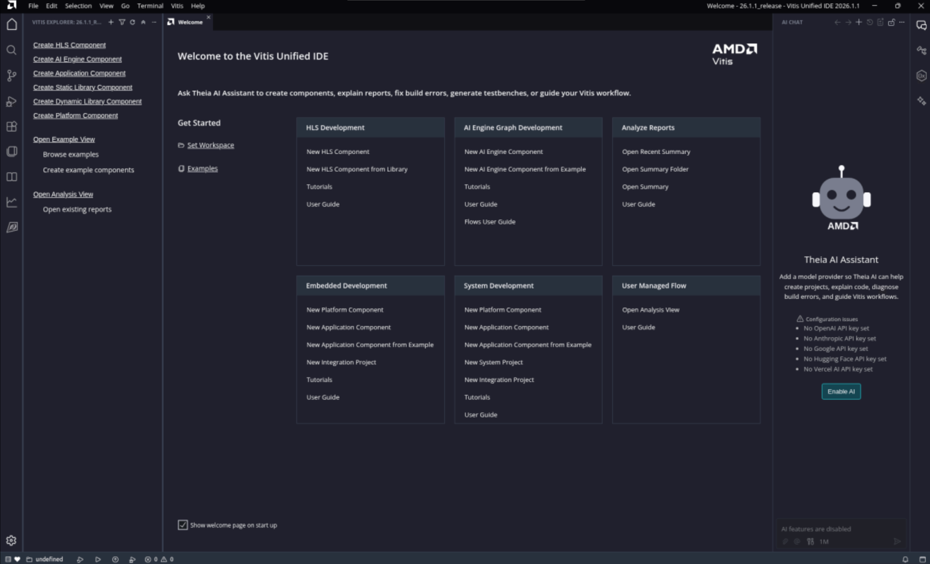The height and width of the screenshot is (564, 930).
Task: Open the File menu
Action: 33,5
